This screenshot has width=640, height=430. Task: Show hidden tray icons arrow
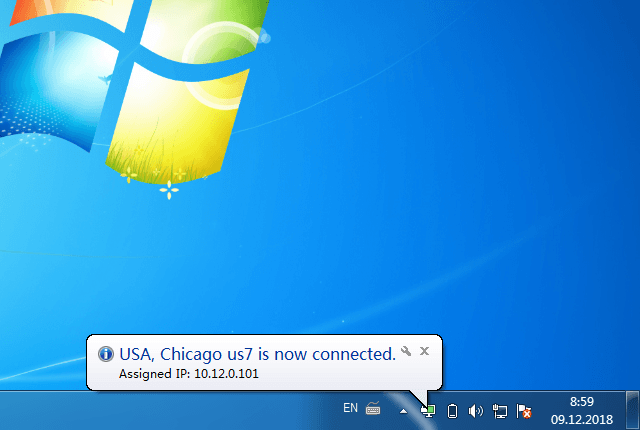coord(403,411)
